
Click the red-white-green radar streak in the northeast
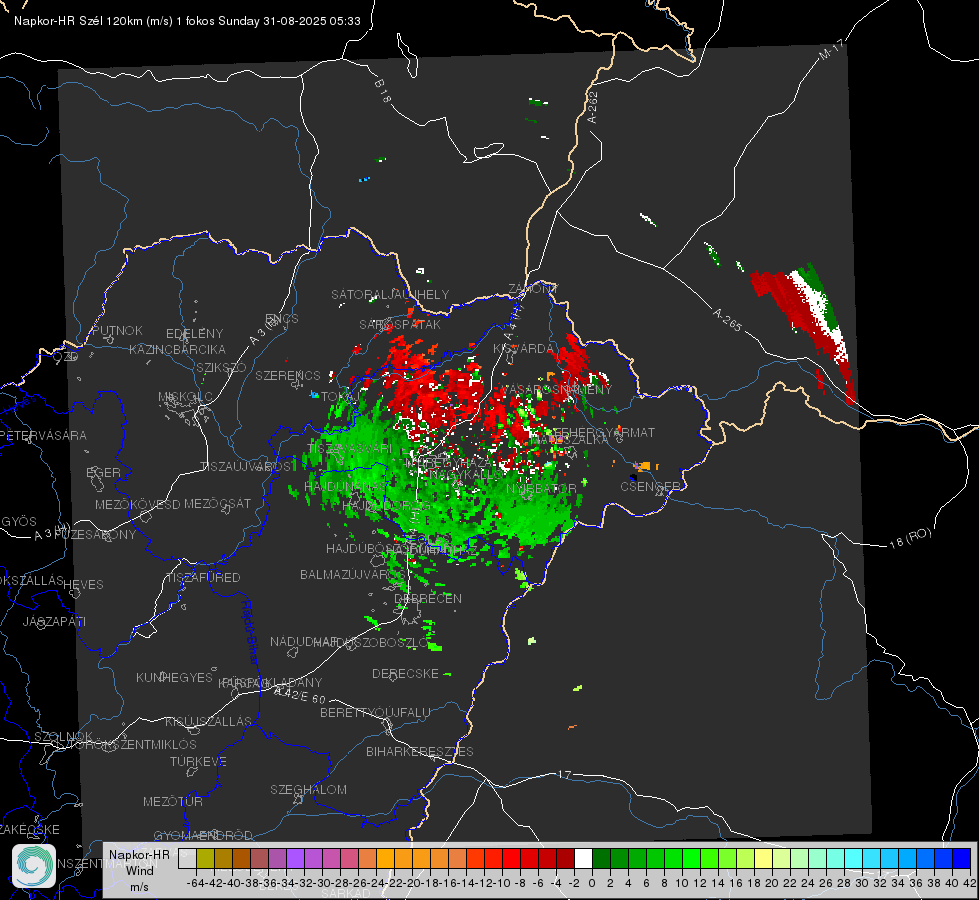pos(805,327)
